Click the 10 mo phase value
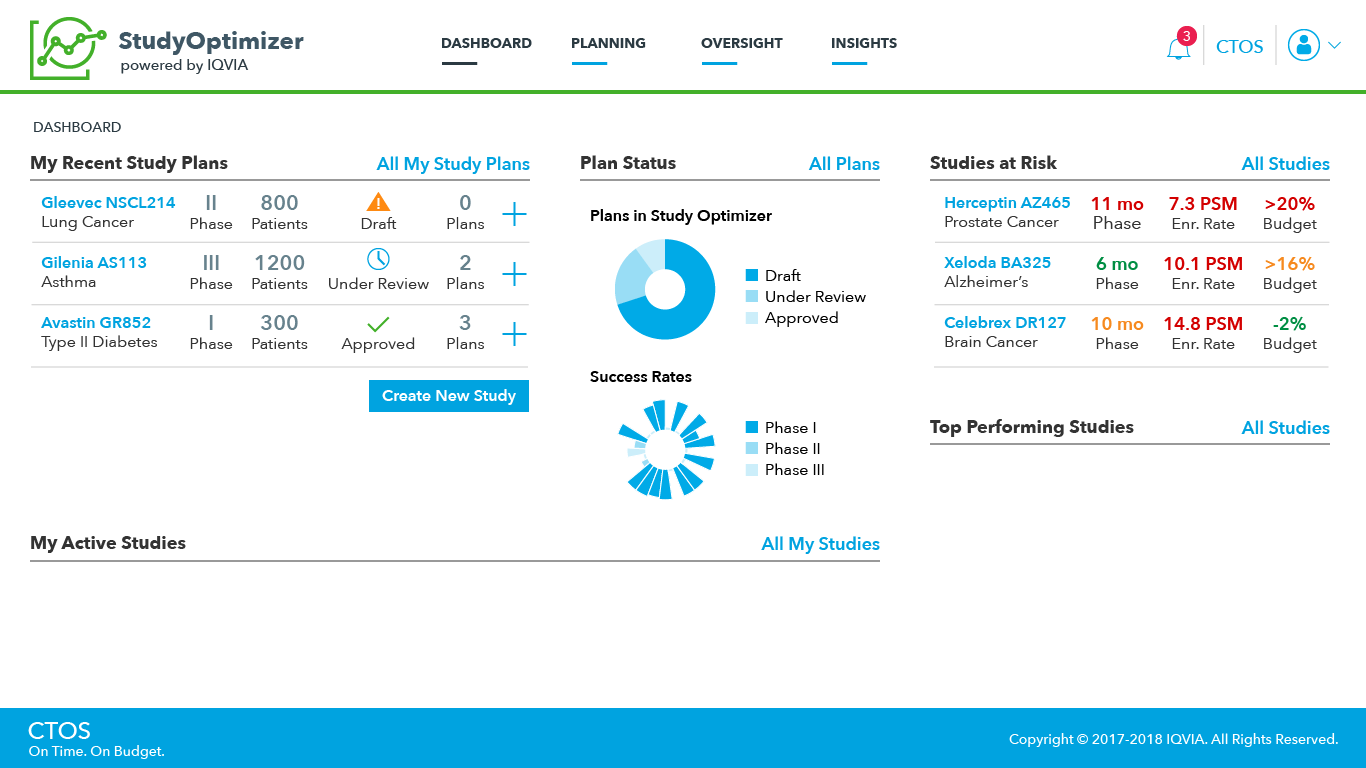 (x=1117, y=324)
